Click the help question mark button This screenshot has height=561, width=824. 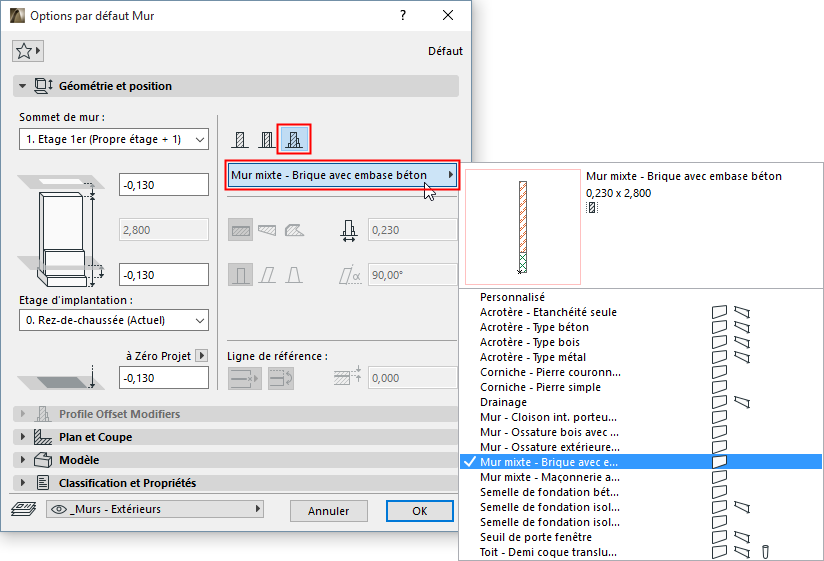click(403, 15)
